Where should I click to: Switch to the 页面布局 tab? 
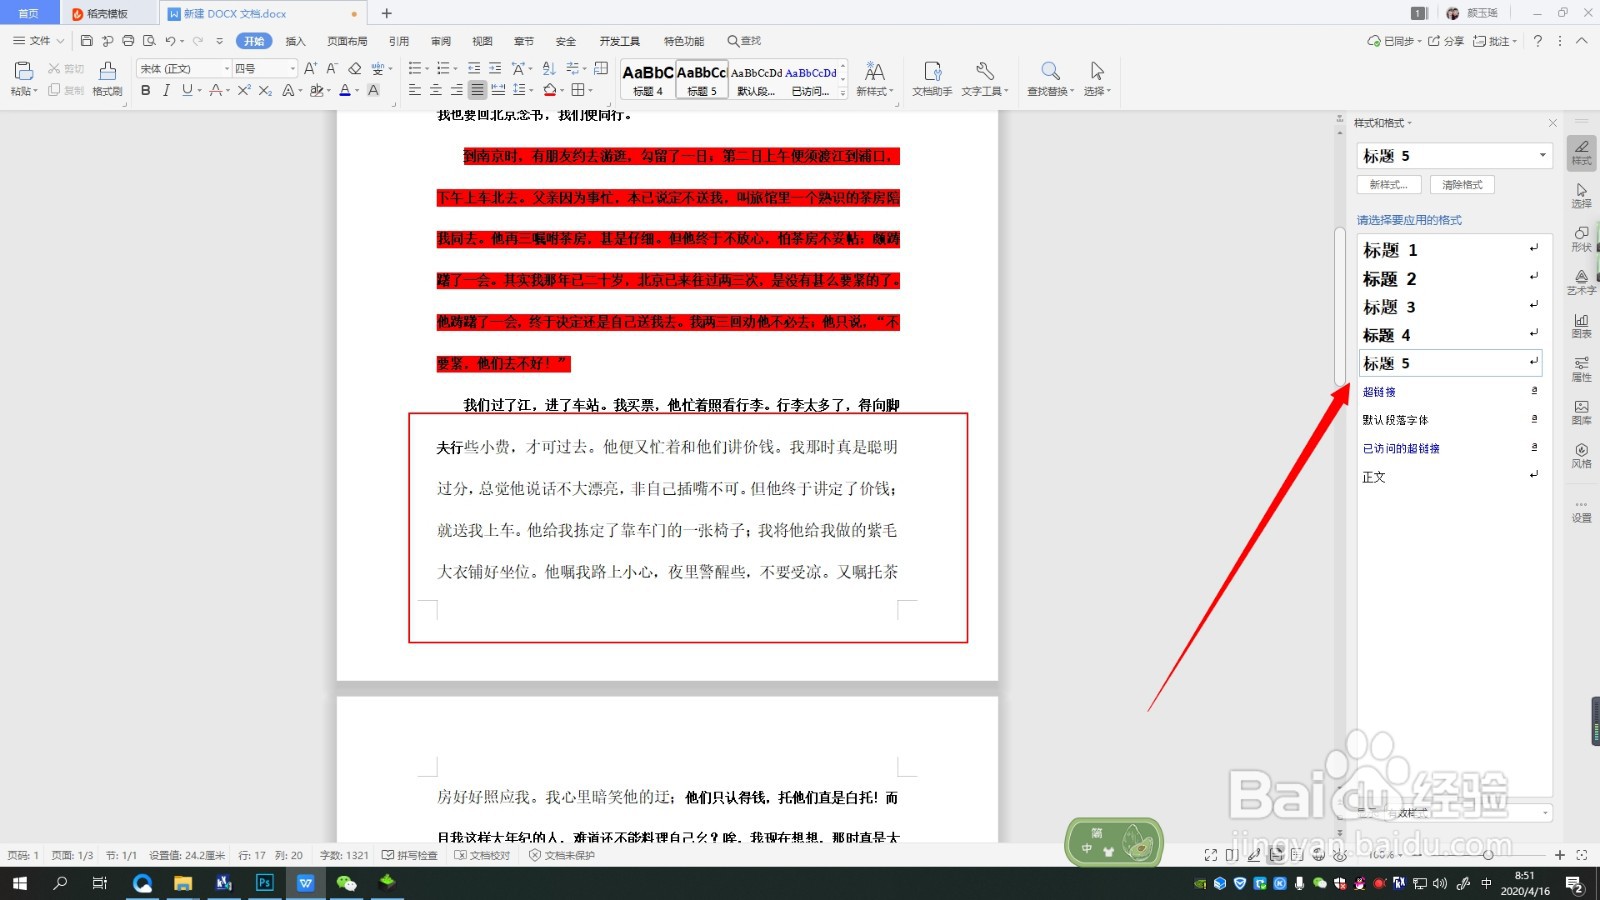coord(347,41)
